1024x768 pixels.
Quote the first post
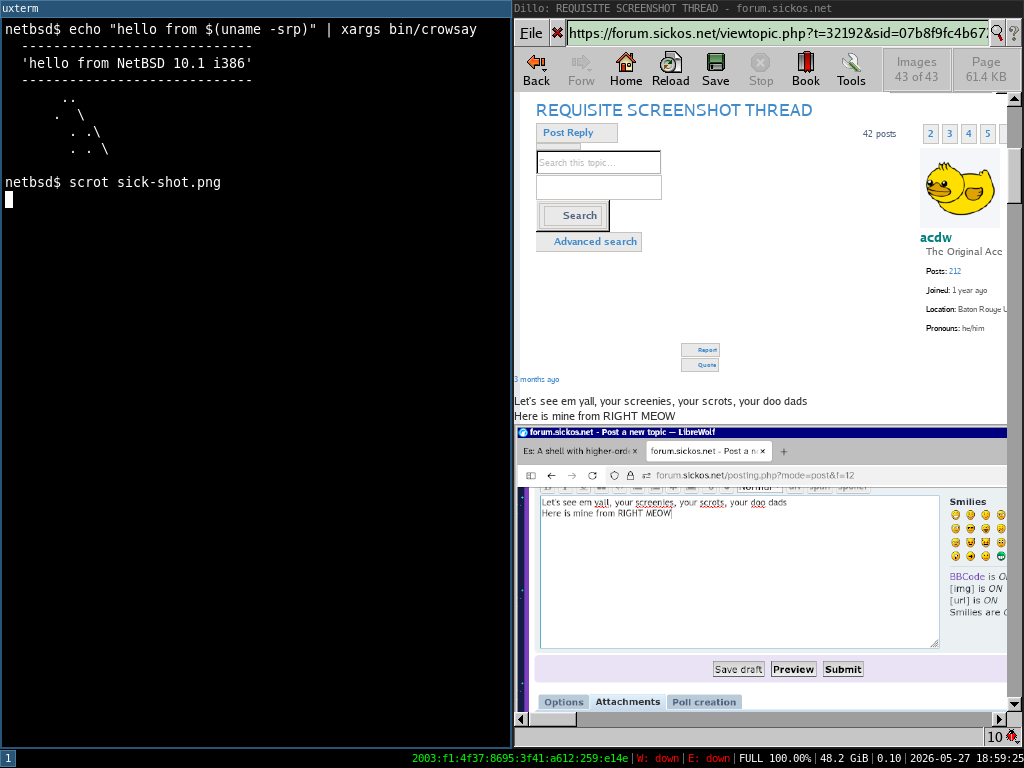point(700,365)
